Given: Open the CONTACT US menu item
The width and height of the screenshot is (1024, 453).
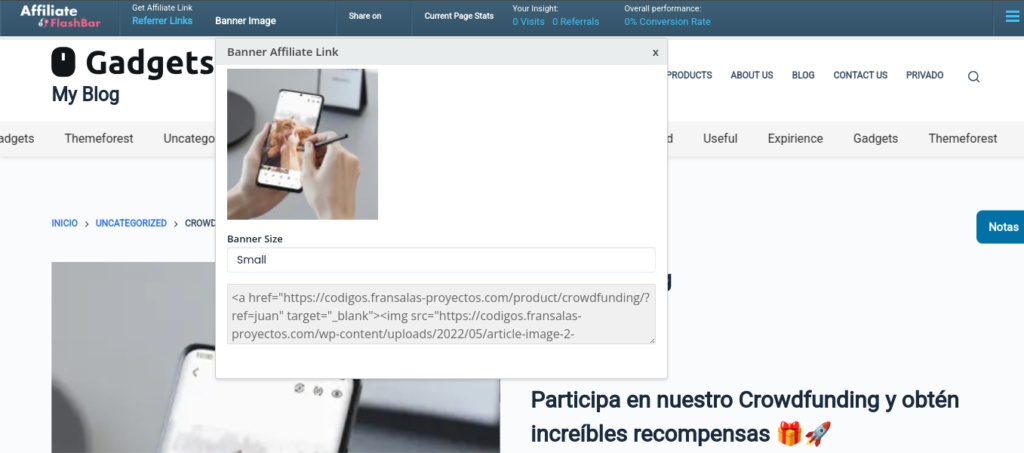Looking at the screenshot, I should click(x=860, y=75).
